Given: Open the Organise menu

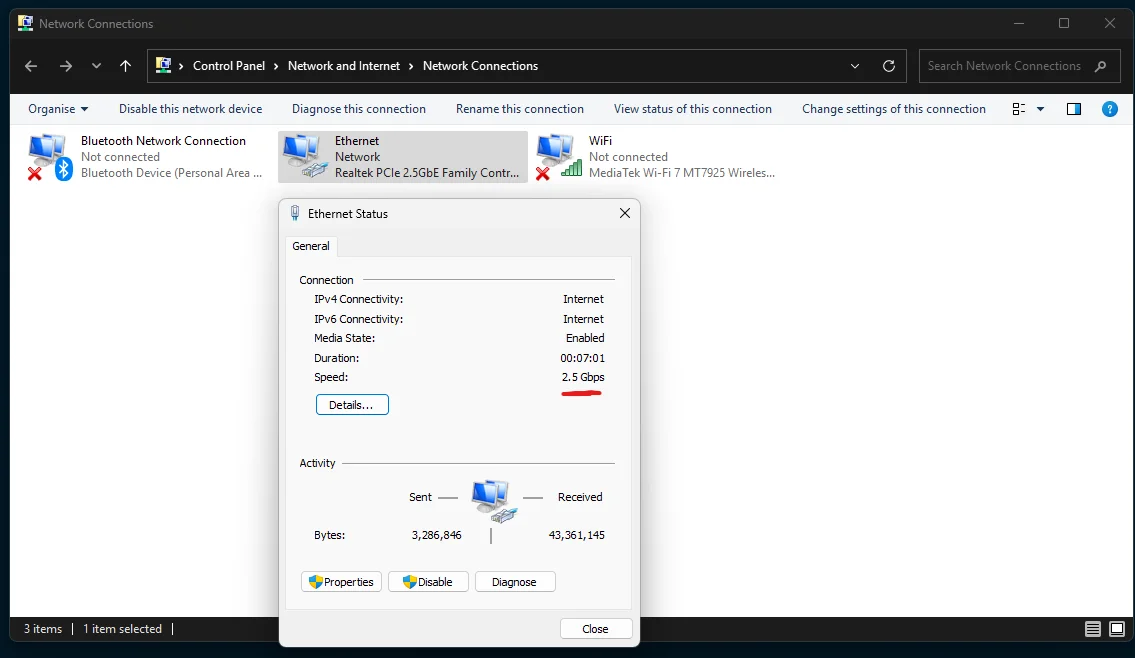Looking at the screenshot, I should pyautogui.click(x=58, y=109).
